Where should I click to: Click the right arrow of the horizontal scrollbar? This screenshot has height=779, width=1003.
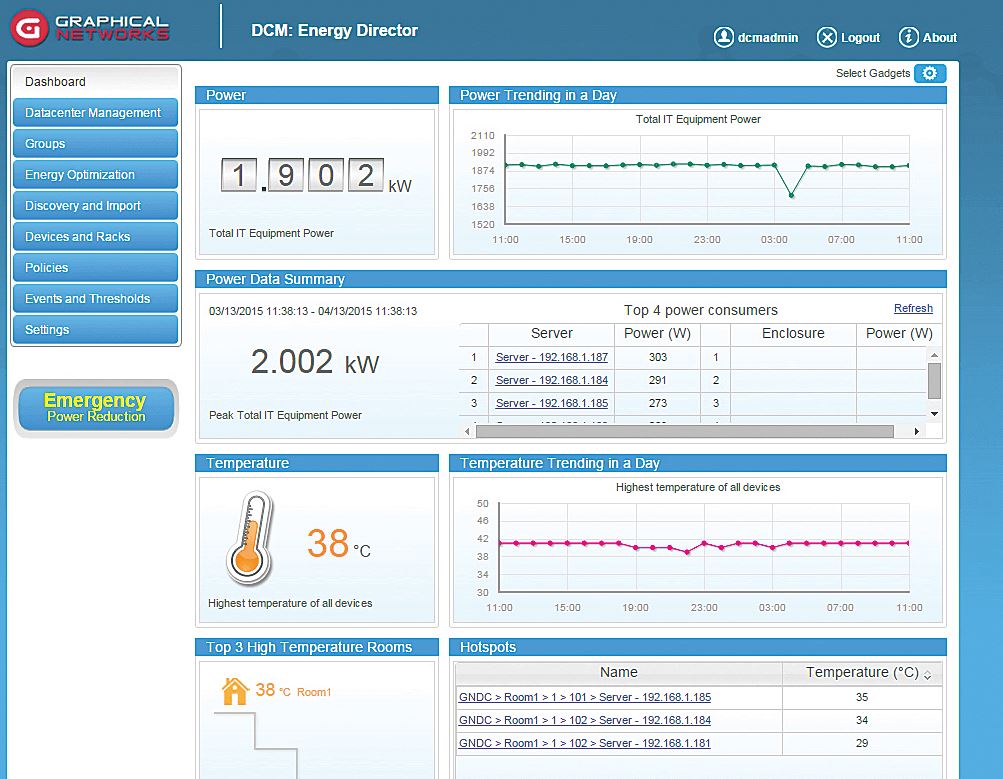[917, 431]
